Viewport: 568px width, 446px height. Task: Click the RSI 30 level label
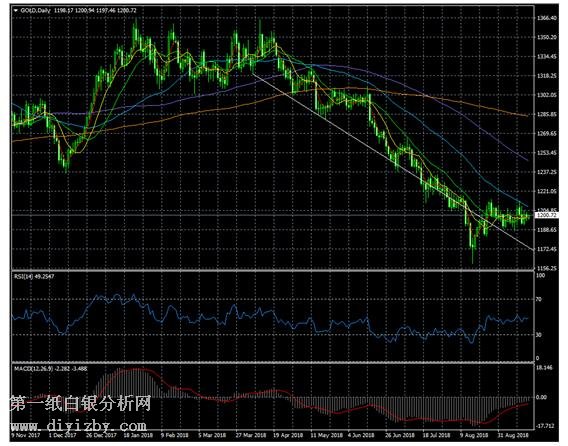[x=539, y=335]
